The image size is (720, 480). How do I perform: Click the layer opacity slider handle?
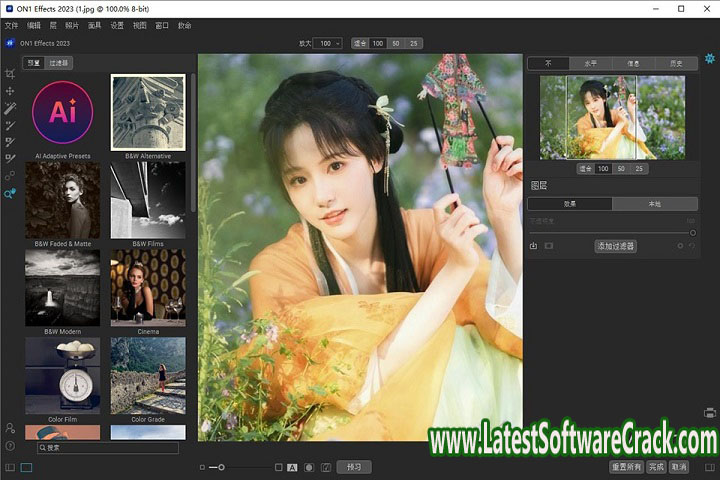coord(693,233)
